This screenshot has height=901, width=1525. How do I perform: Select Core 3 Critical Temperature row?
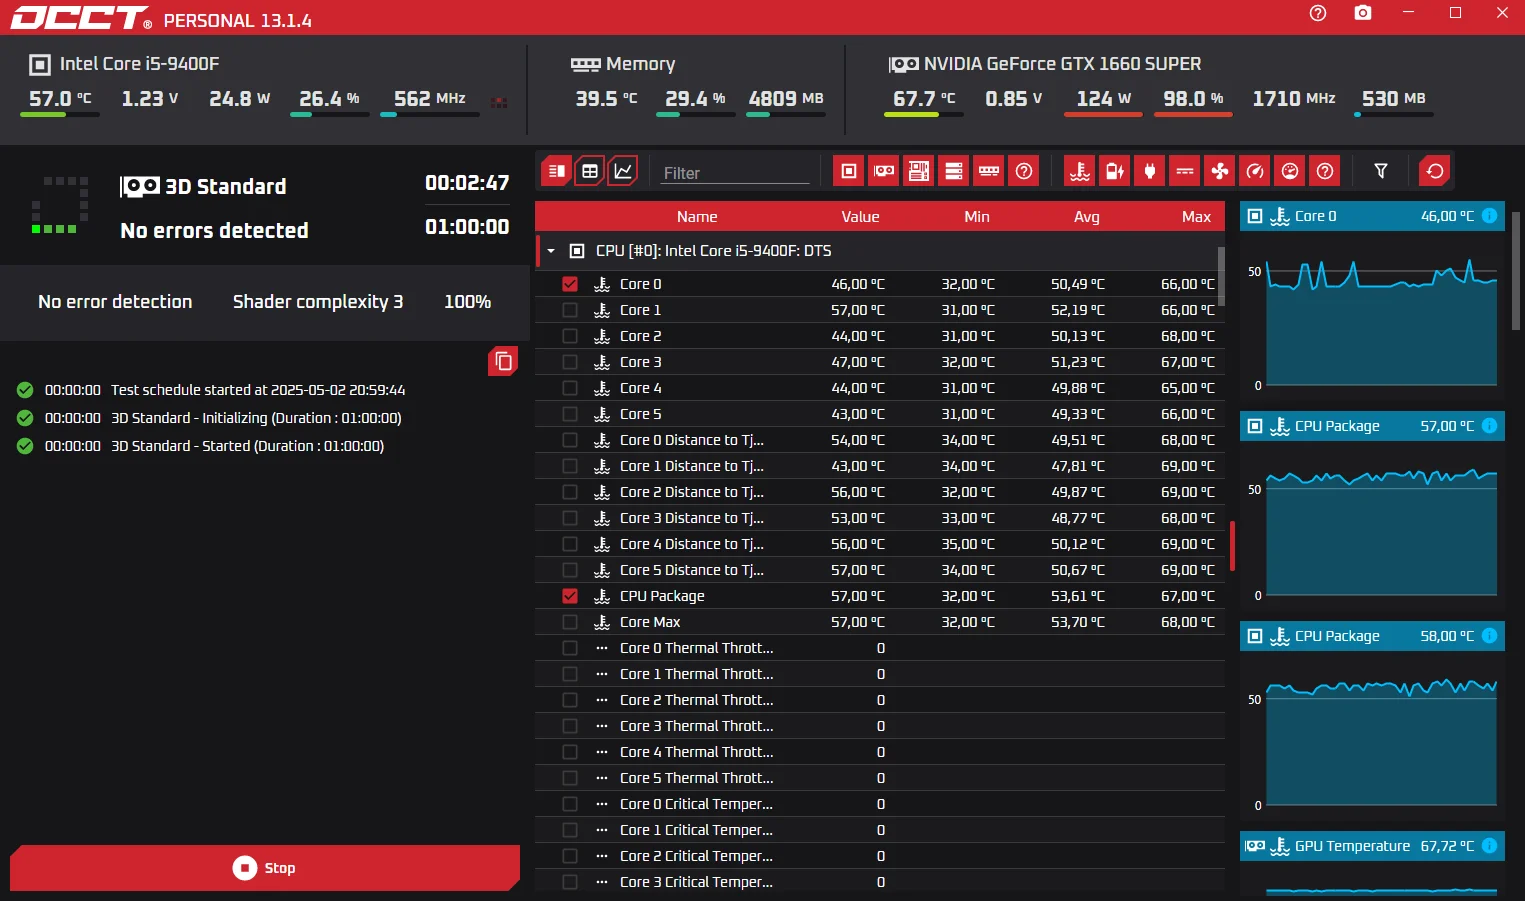click(x=880, y=882)
